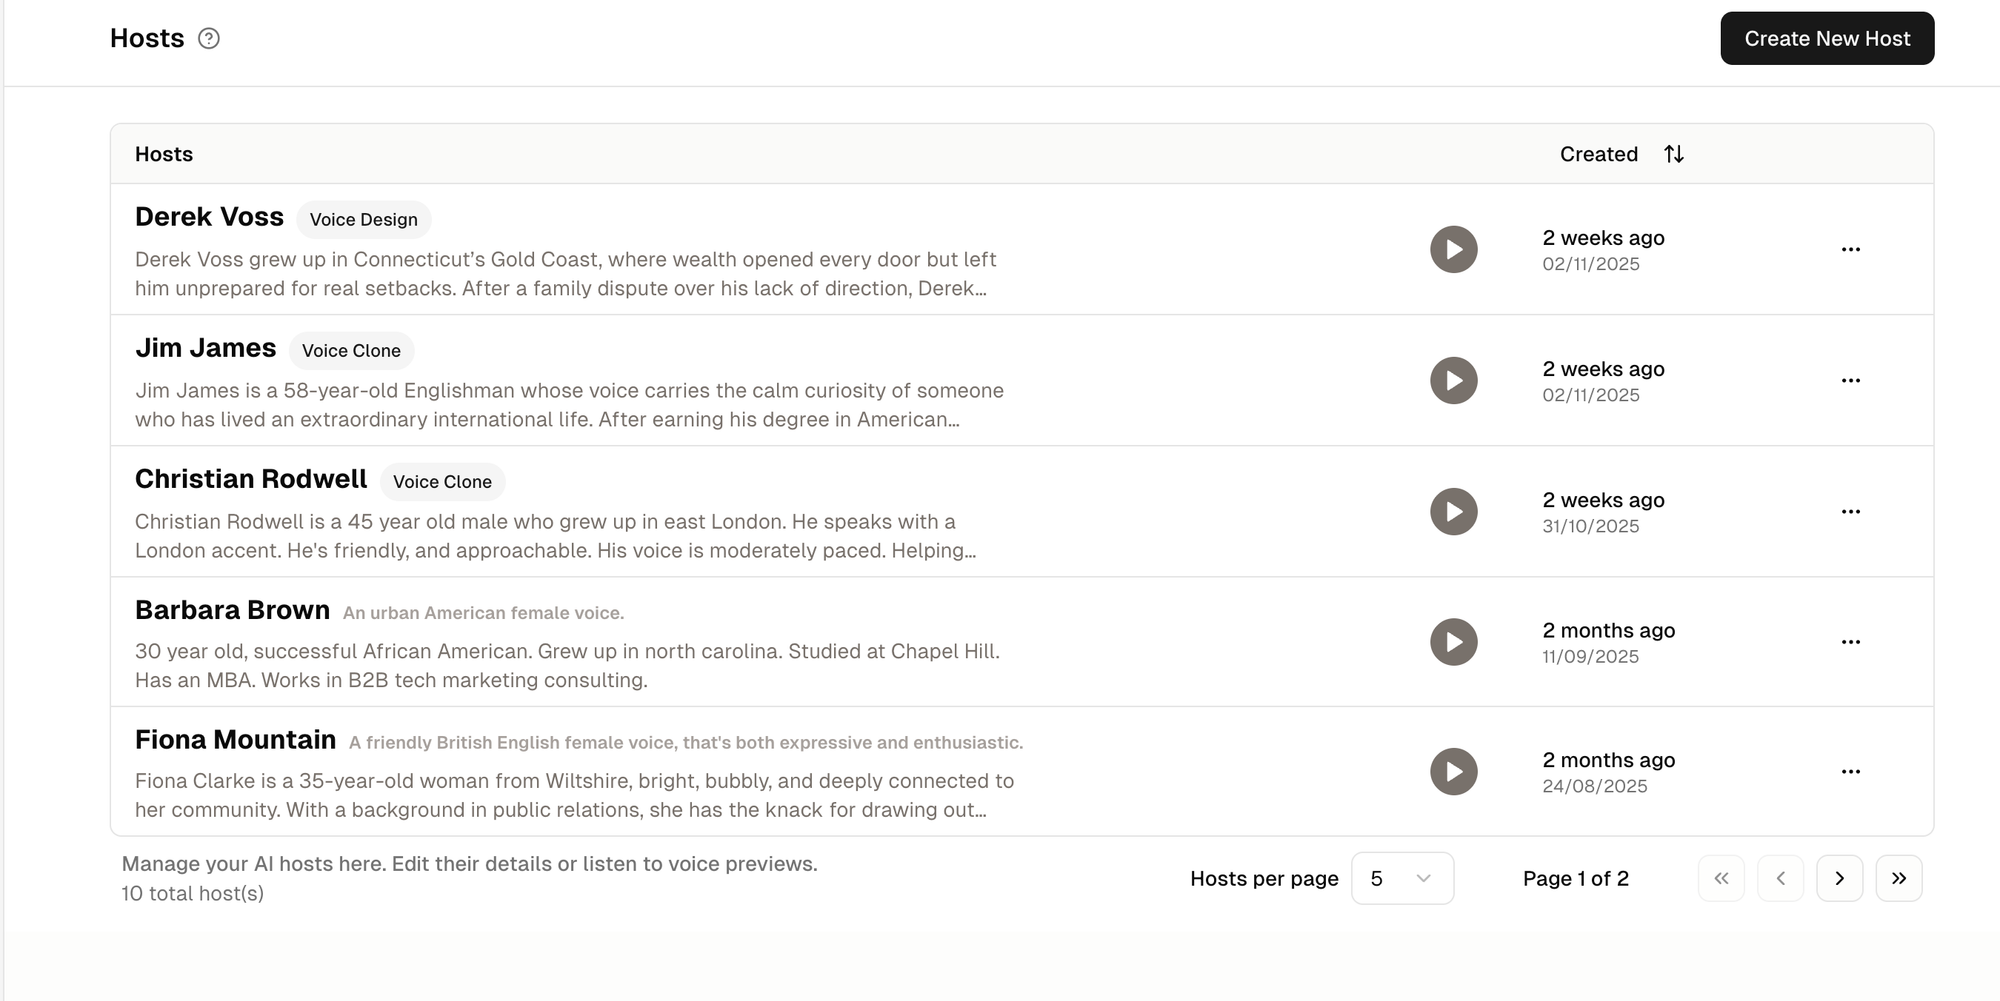Open more options for Jim James

pos(1850,380)
